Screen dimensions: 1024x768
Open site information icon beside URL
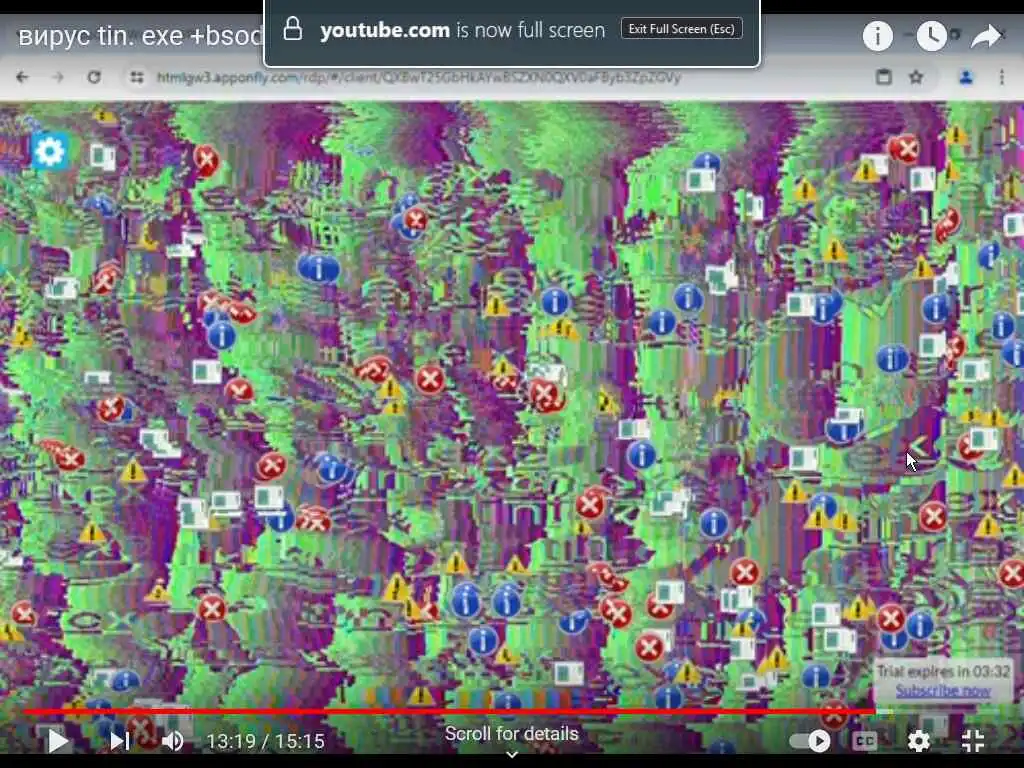coord(136,77)
